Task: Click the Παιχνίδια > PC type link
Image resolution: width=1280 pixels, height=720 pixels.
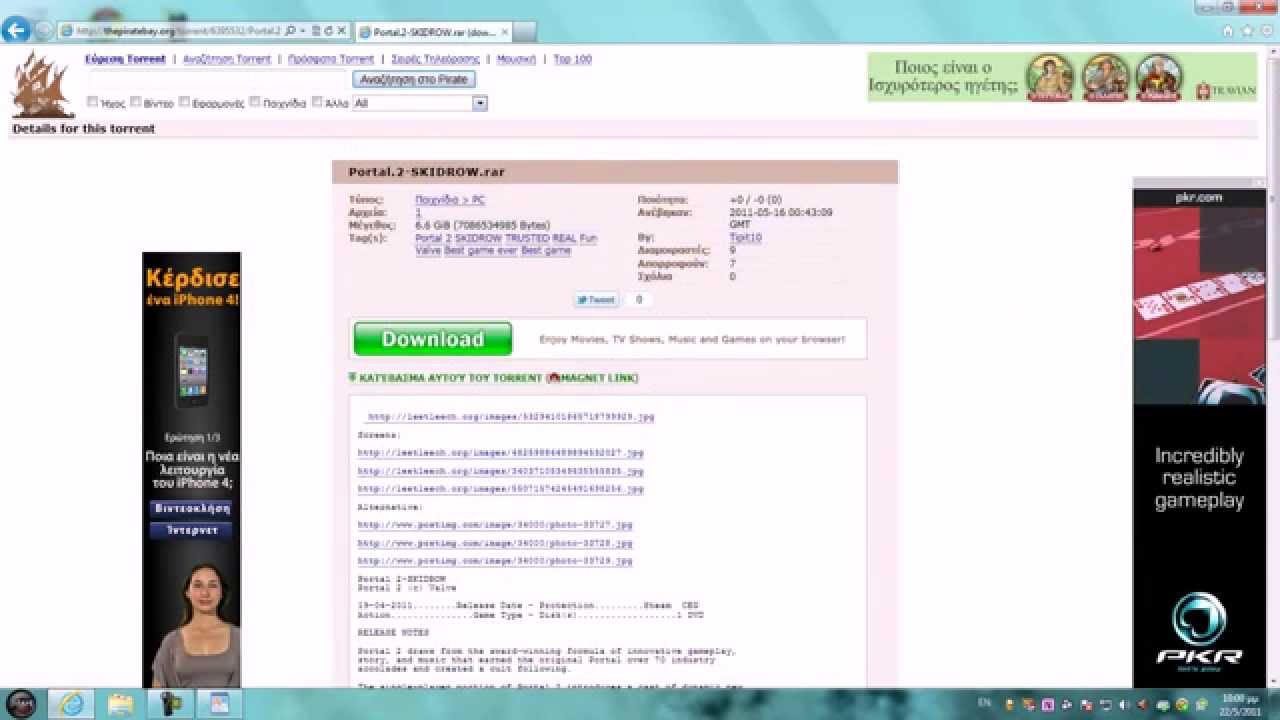Action: pyautogui.click(x=449, y=200)
